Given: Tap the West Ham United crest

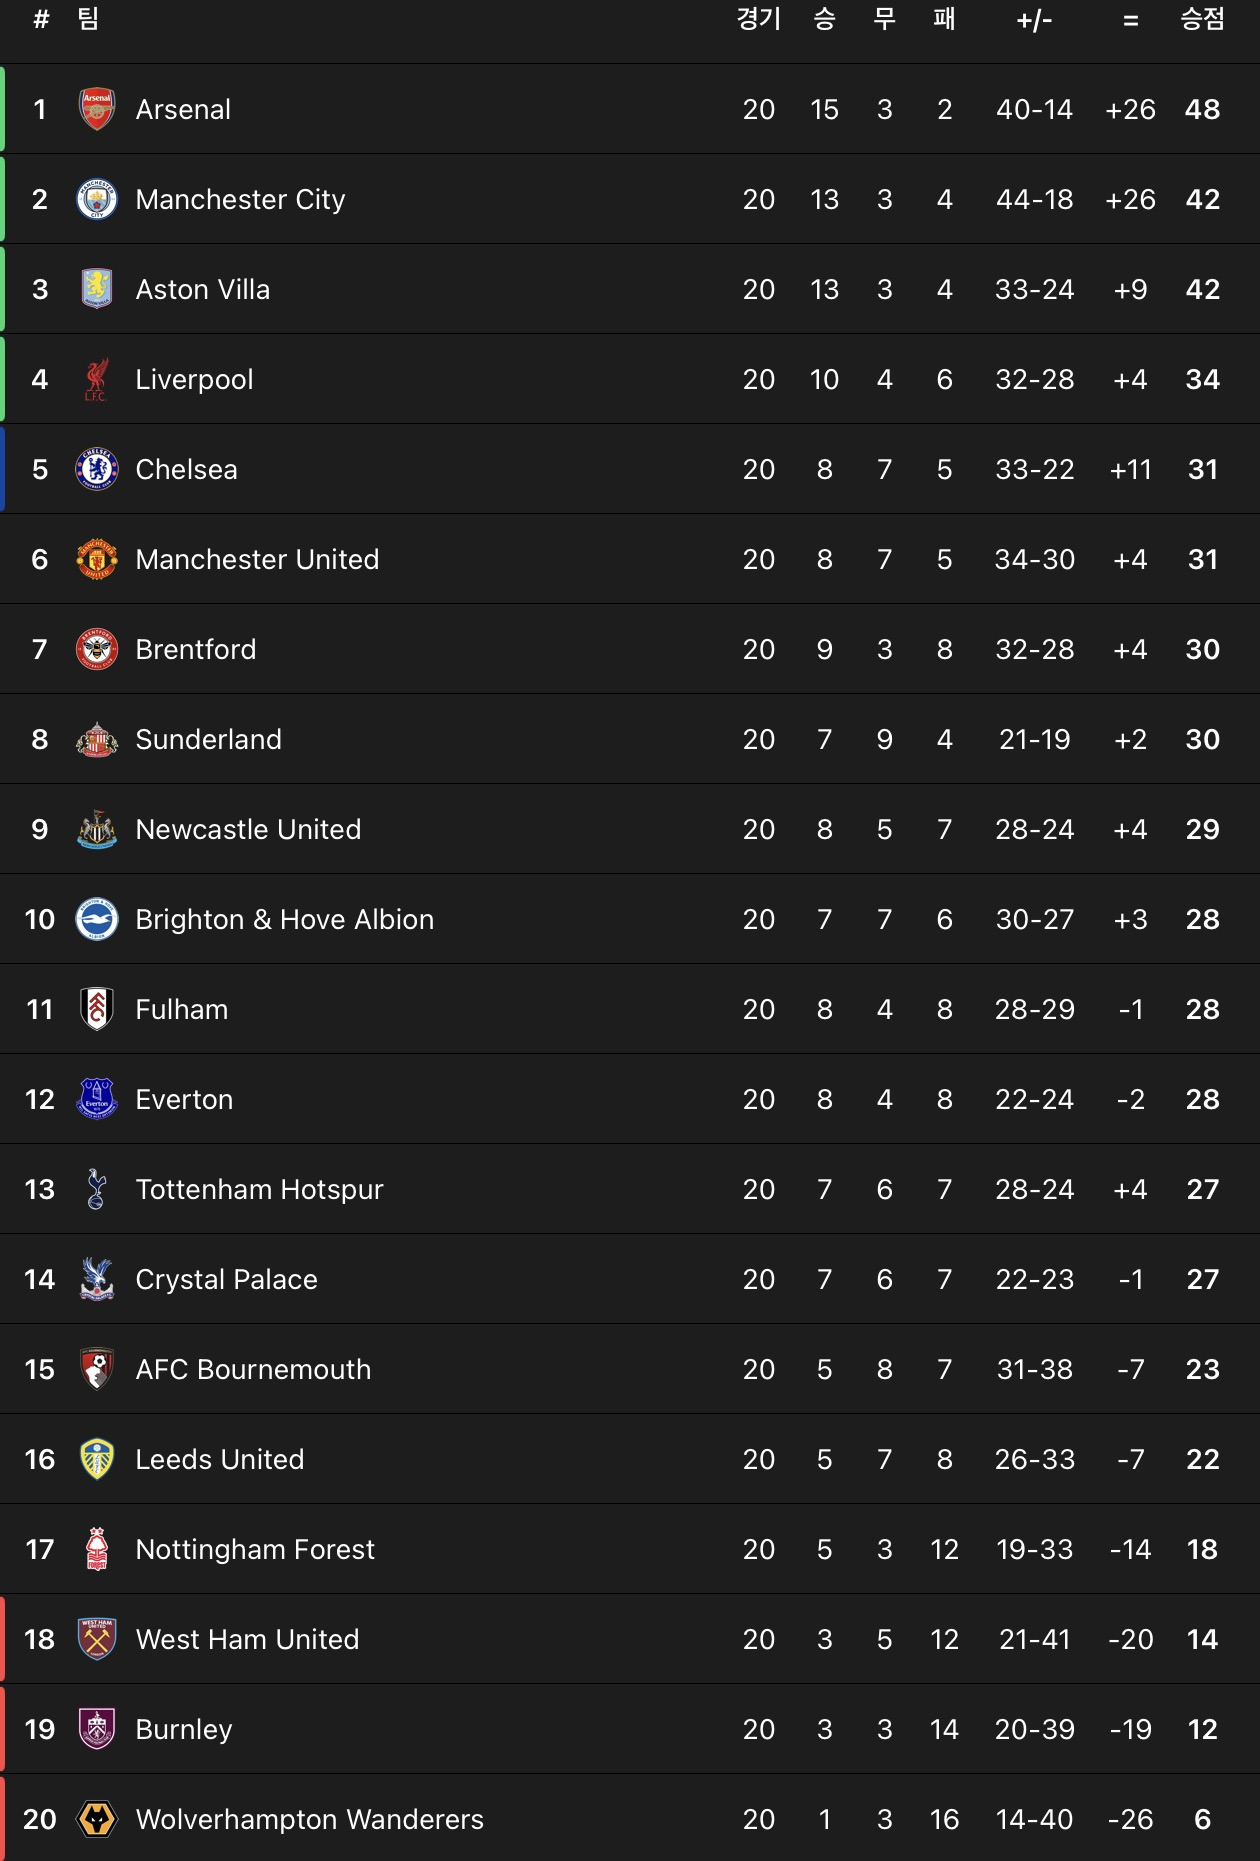Looking at the screenshot, I should [97, 1639].
